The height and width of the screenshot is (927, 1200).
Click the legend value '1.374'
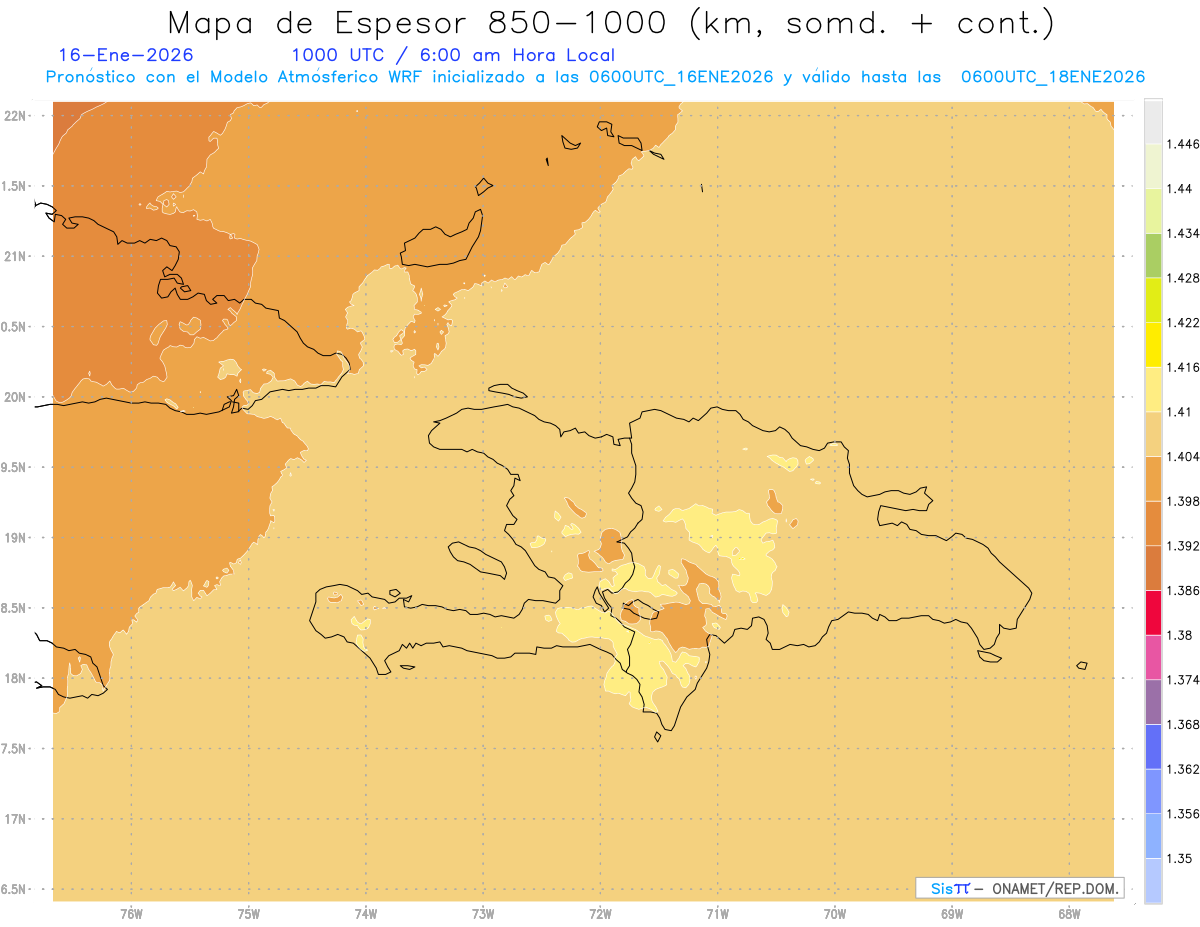pos(1184,680)
